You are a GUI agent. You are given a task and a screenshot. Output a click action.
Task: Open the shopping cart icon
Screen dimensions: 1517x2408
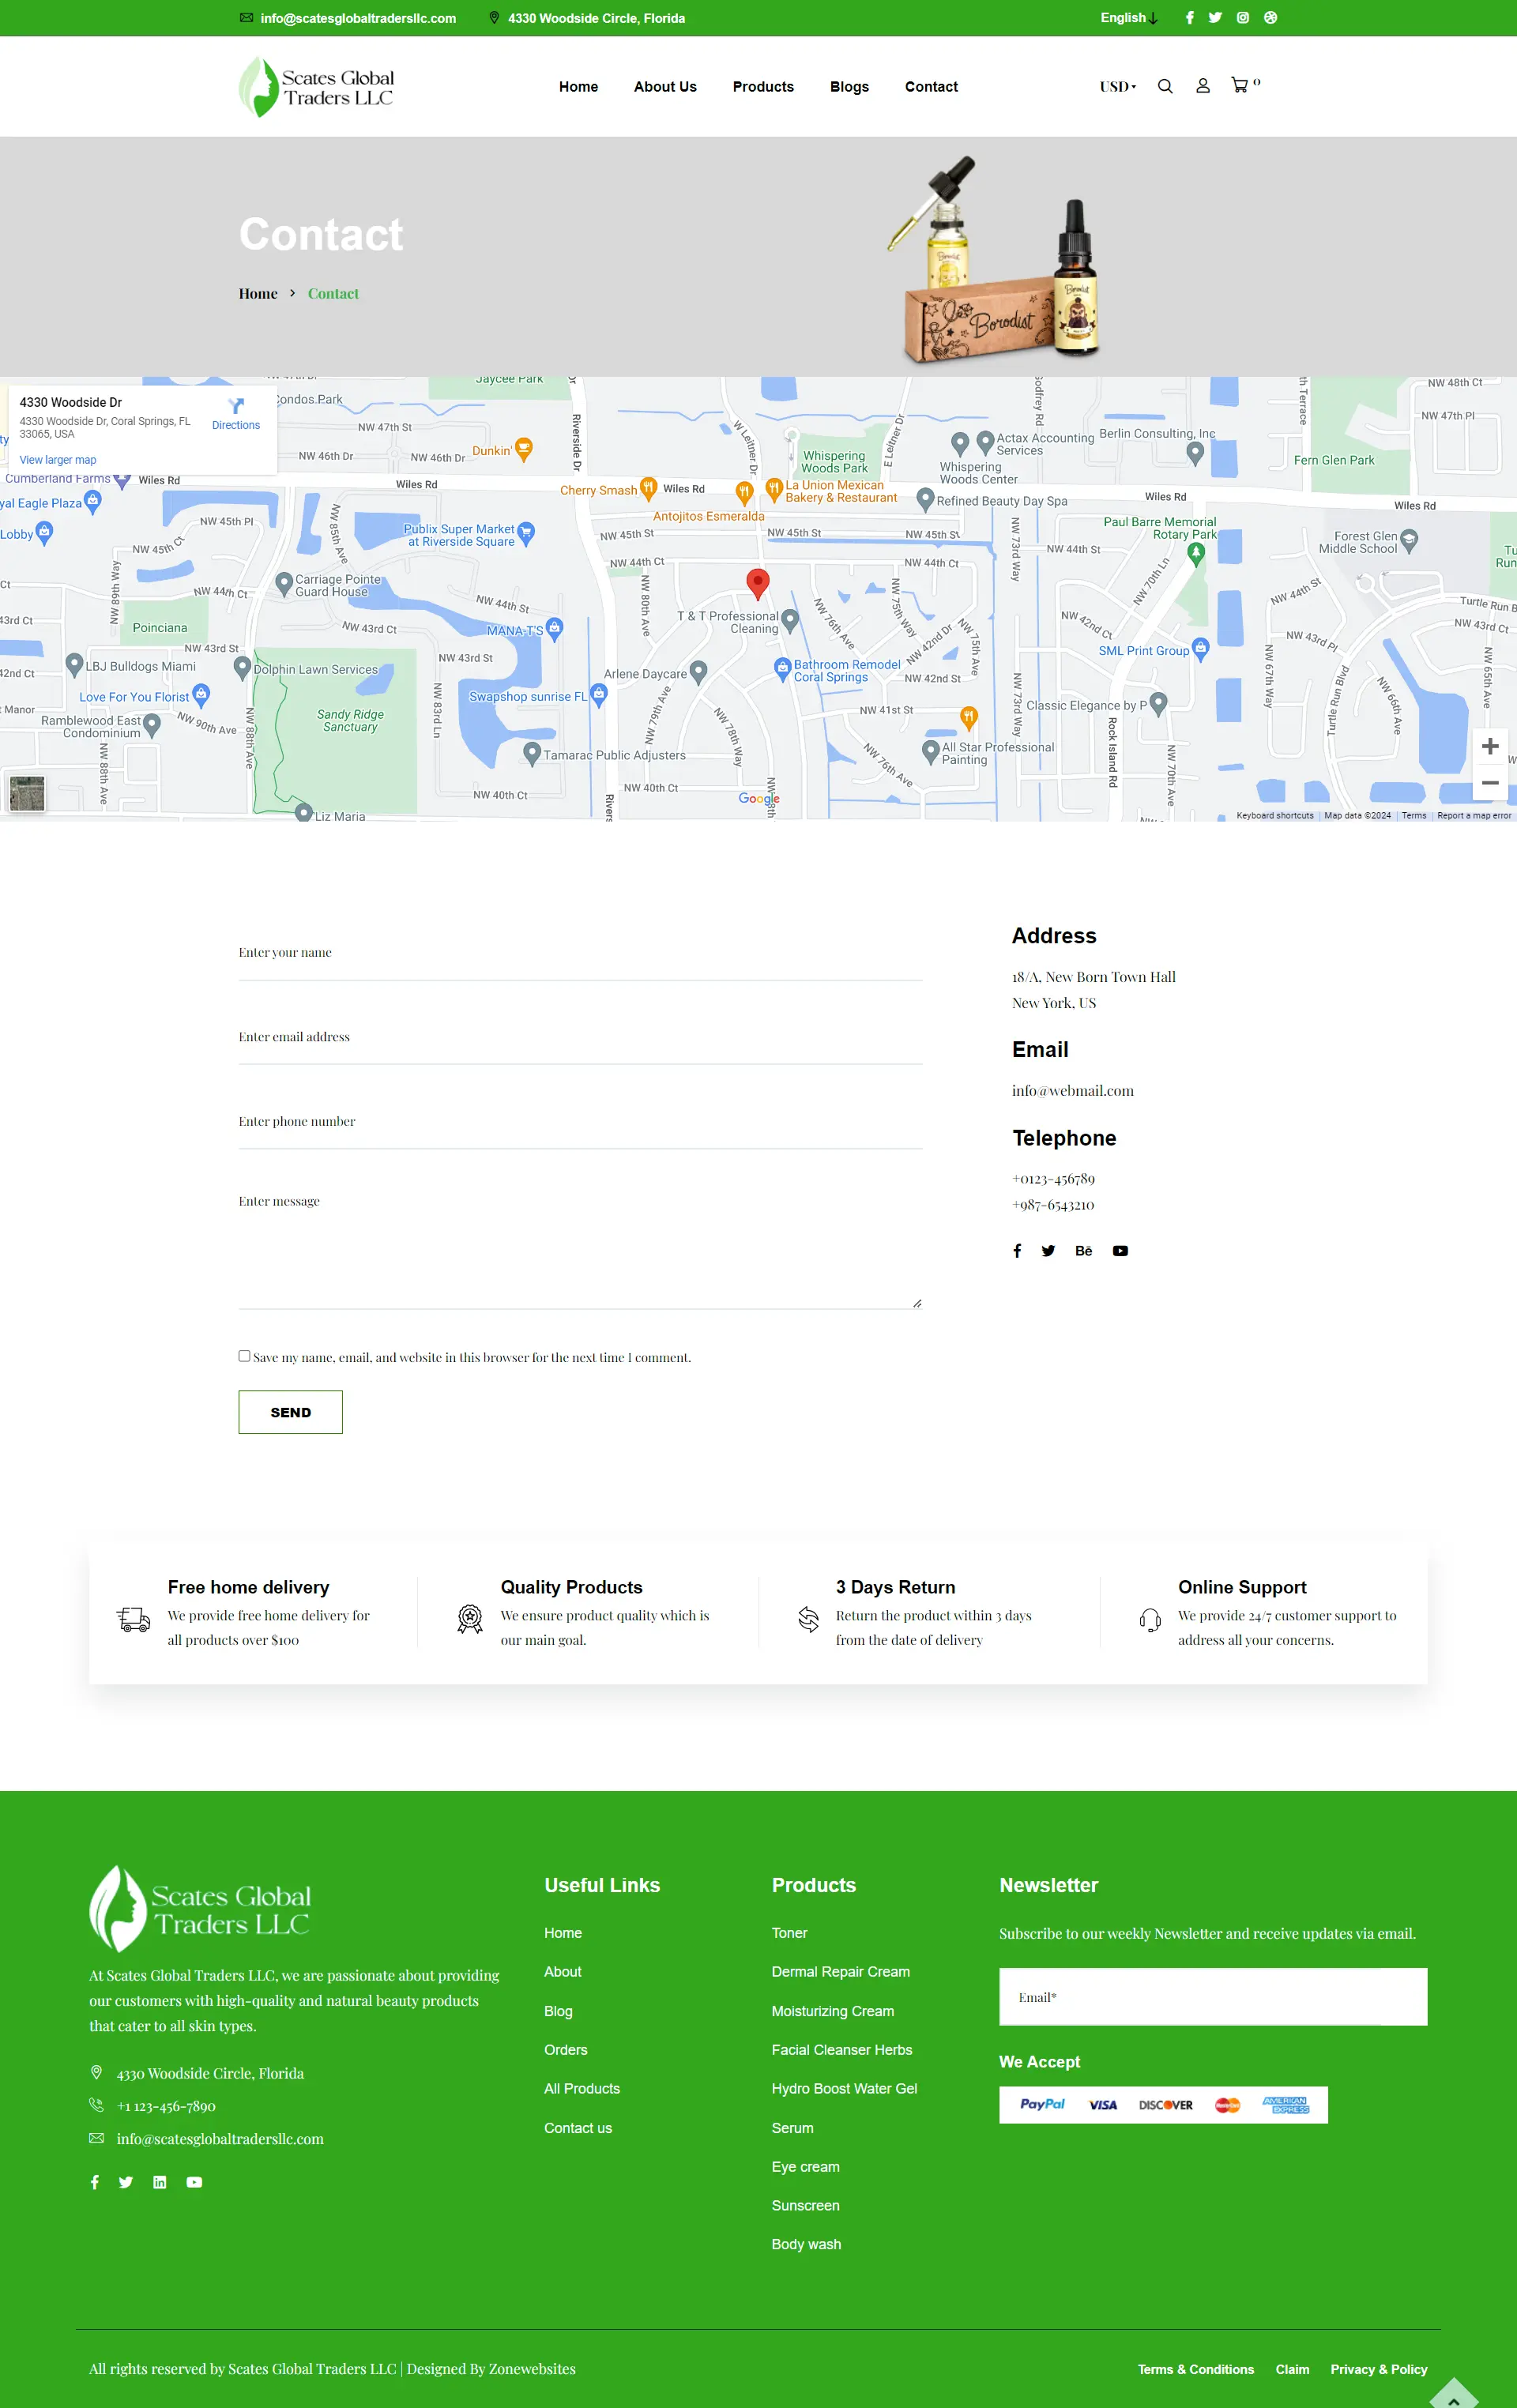click(1240, 86)
